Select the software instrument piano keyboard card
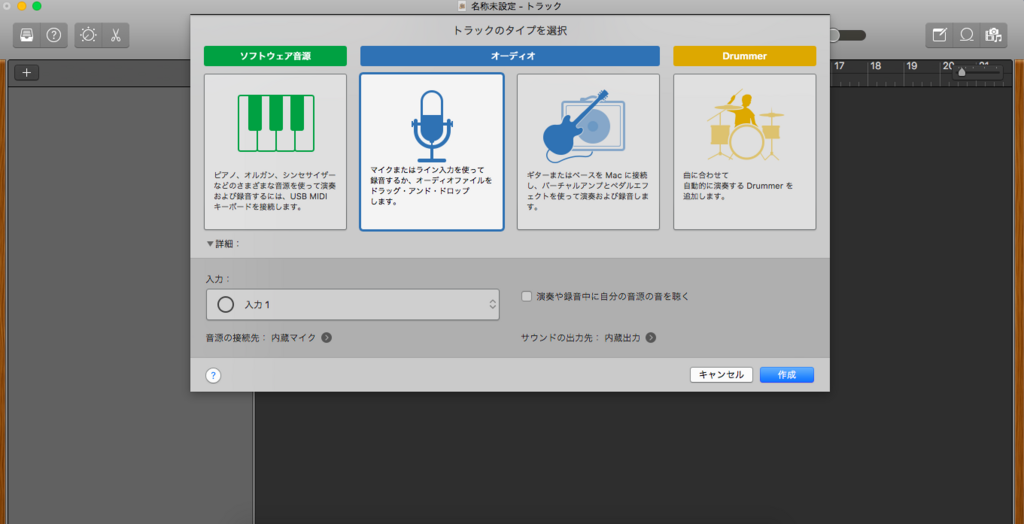 pyautogui.click(x=275, y=152)
